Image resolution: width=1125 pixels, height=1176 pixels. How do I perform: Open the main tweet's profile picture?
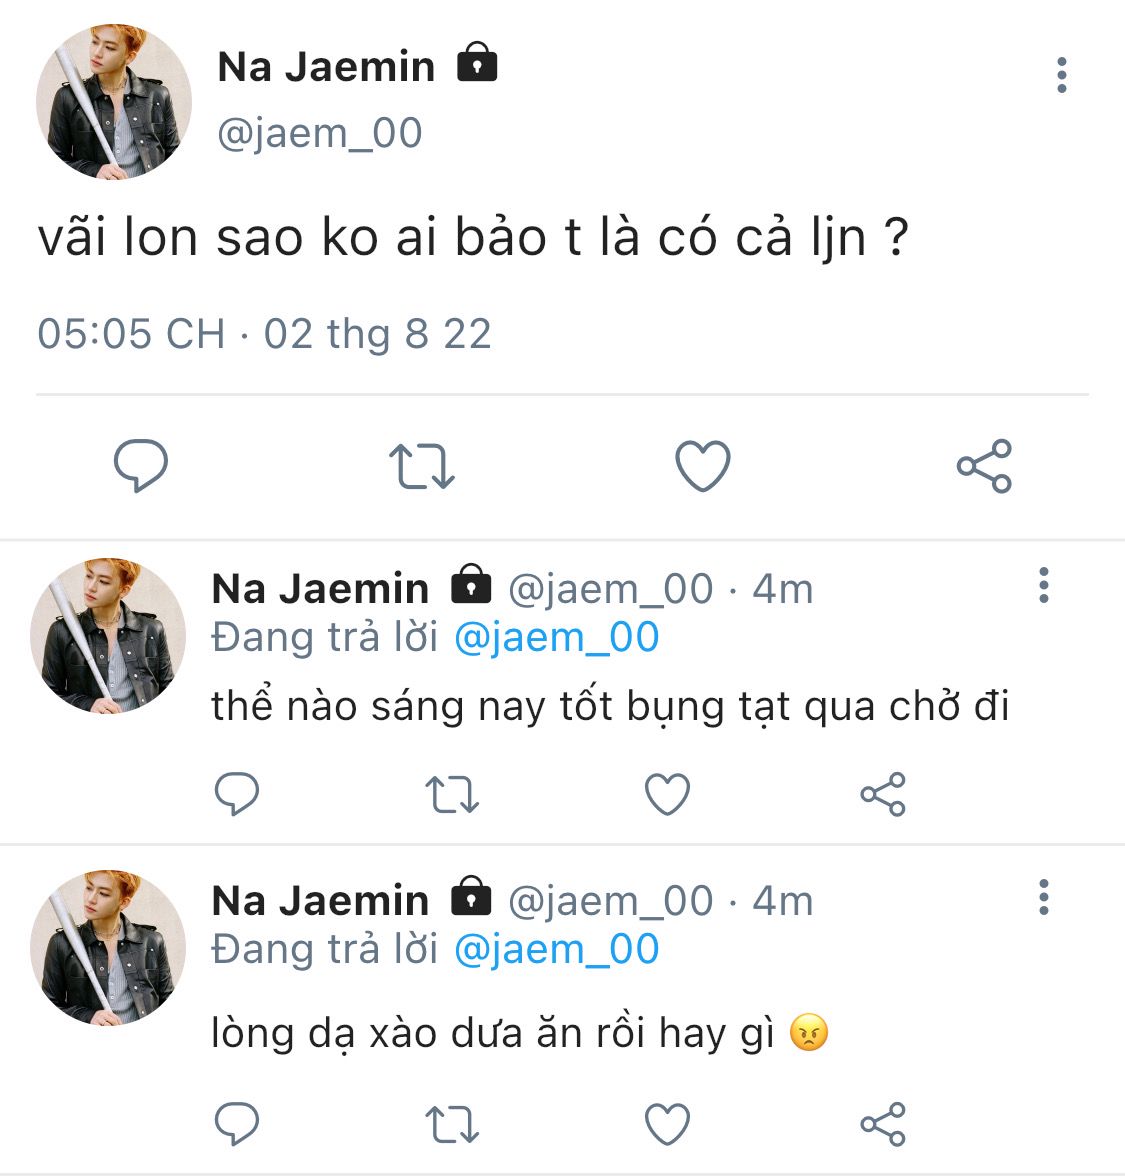point(114,102)
